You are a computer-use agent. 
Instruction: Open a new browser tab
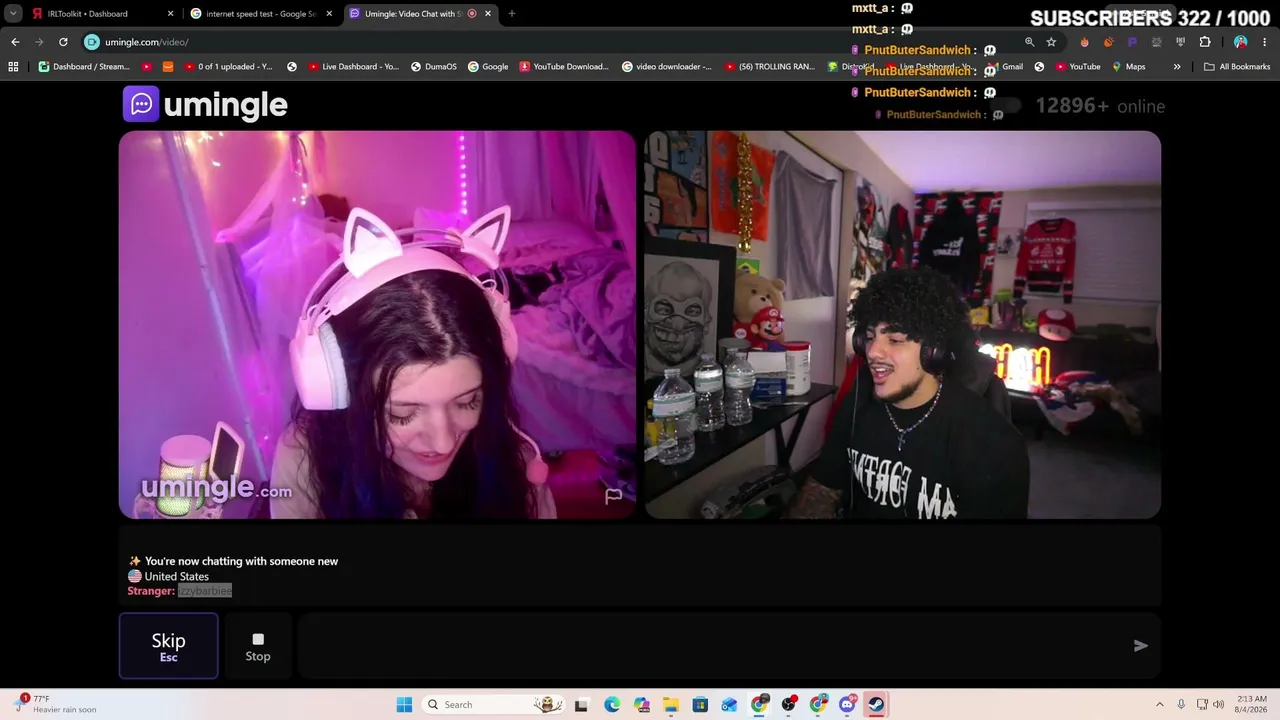(x=512, y=14)
